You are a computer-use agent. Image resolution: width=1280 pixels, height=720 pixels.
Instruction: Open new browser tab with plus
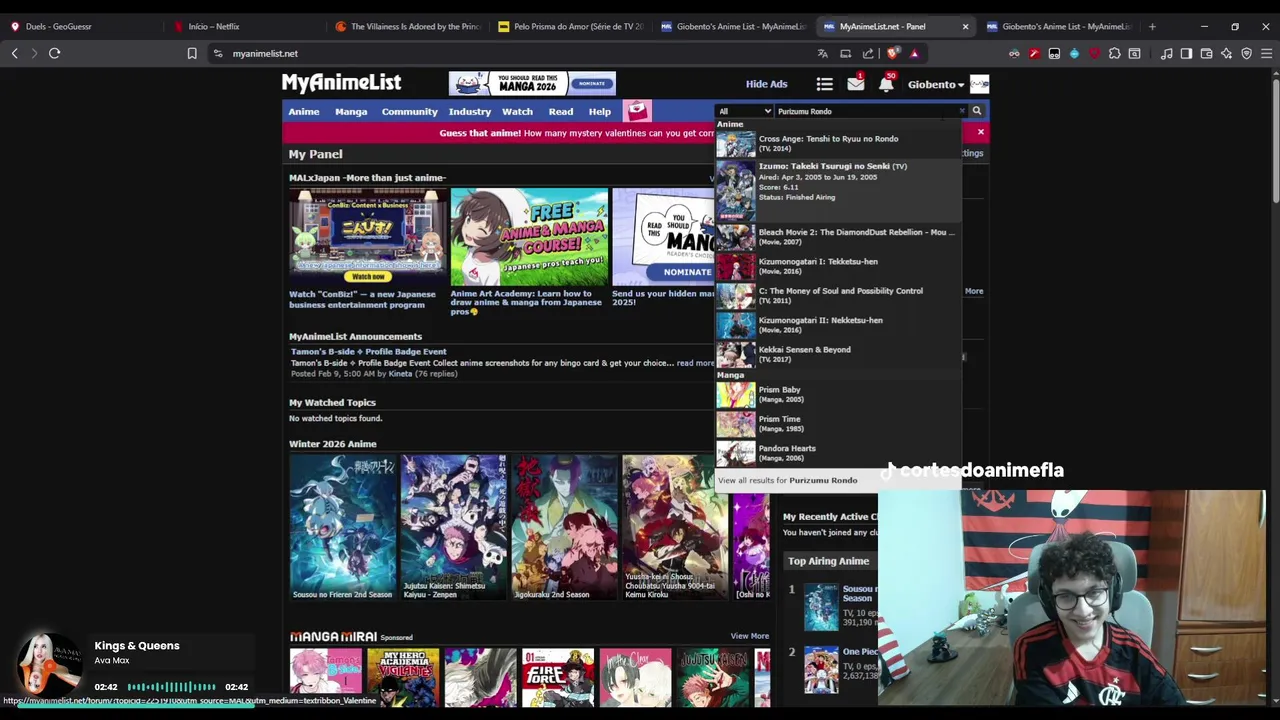1152,26
